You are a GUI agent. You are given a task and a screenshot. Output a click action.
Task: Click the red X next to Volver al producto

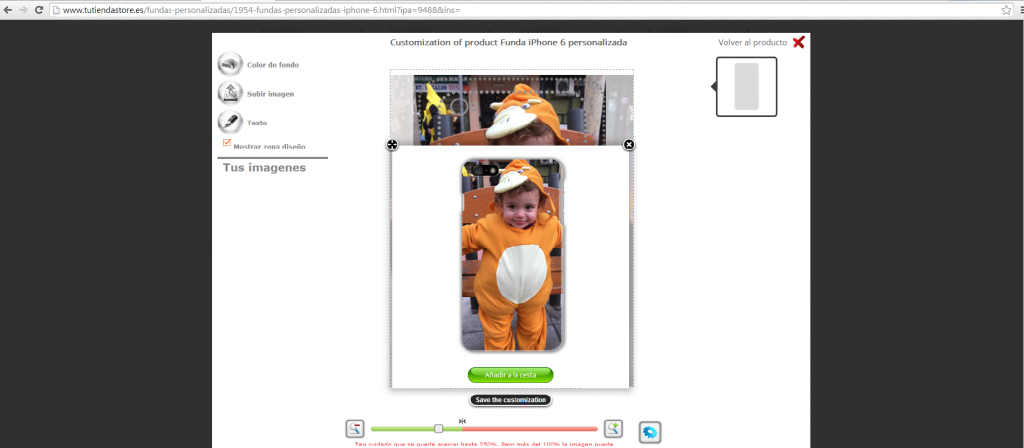click(798, 43)
